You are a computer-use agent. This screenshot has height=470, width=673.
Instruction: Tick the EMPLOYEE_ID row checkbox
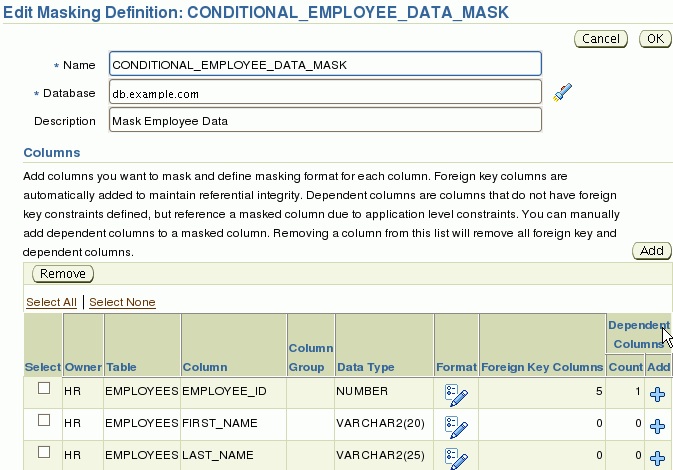click(x=44, y=388)
